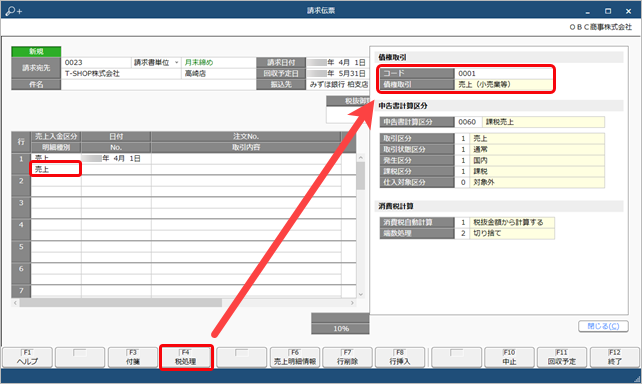The image size is (642, 384).
Task: Click the horizontal scrollbar right arrow
Action: (352, 303)
